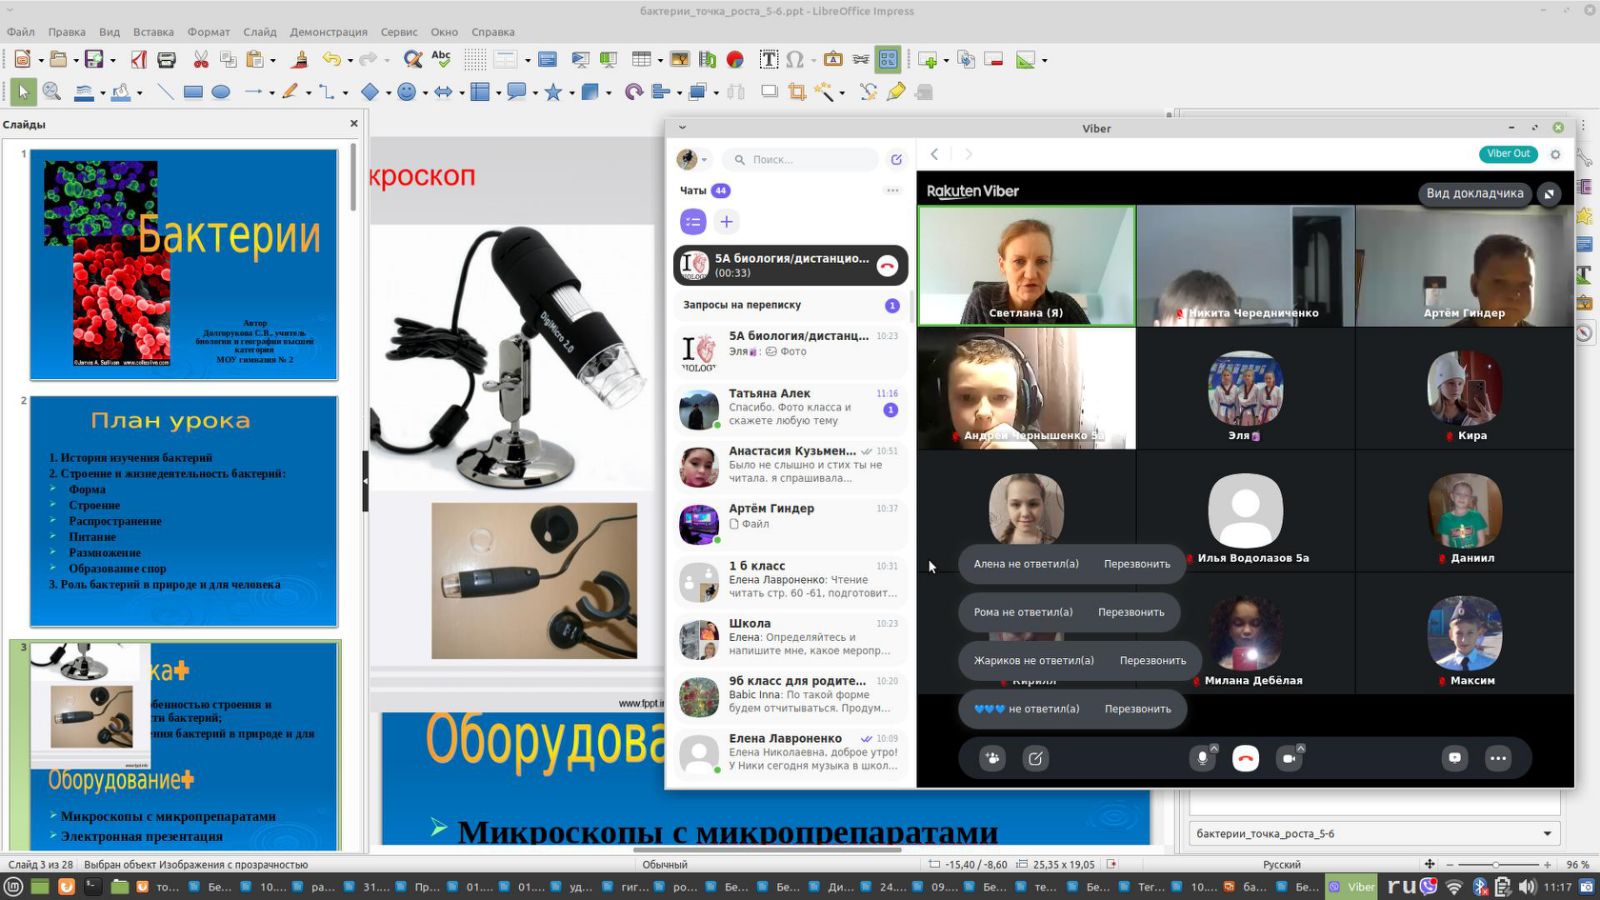This screenshot has height=900, width=1600.
Task: Select the План урока slide 2 thumbnail
Action: pos(184,512)
